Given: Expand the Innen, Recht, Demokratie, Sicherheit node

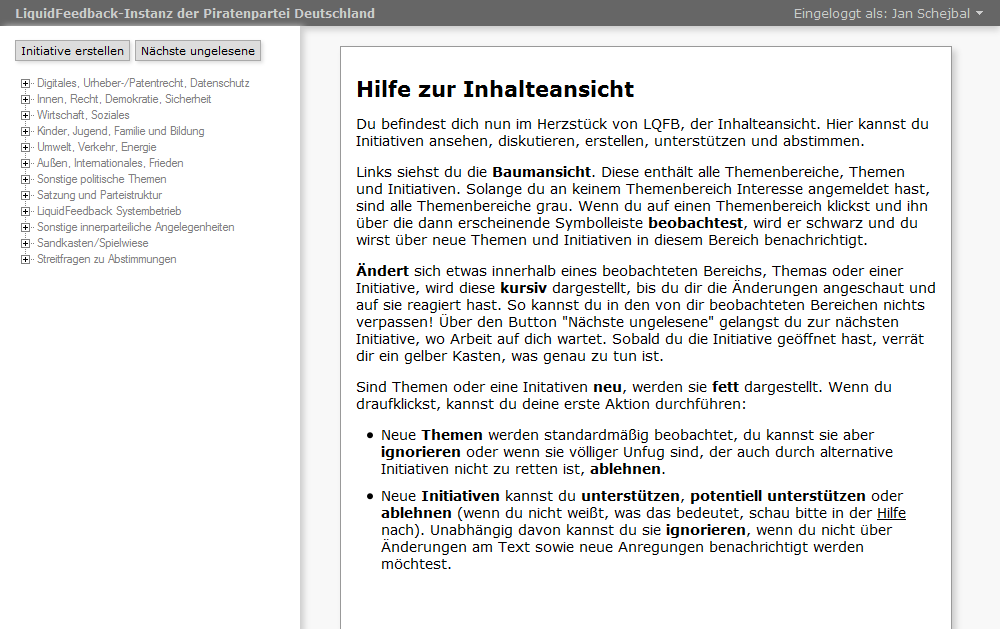Looking at the screenshot, I should 25,99.
